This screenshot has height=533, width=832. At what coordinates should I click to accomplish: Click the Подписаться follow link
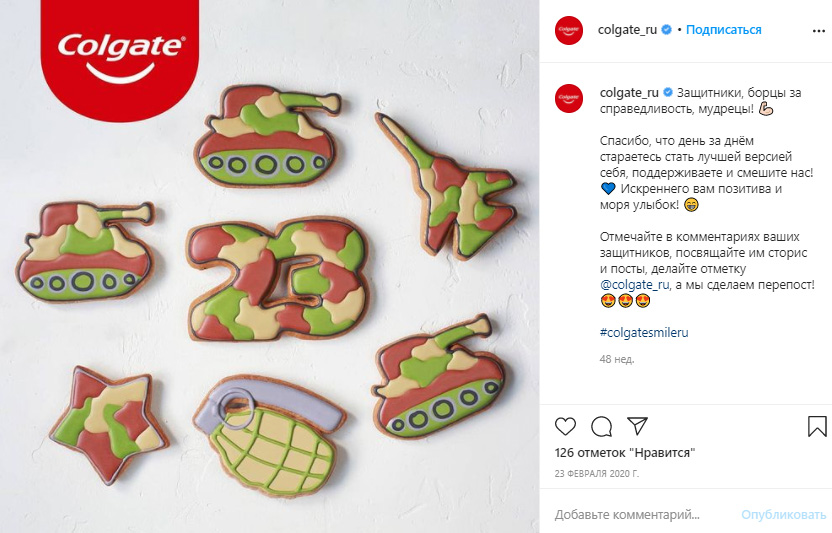point(723,30)
